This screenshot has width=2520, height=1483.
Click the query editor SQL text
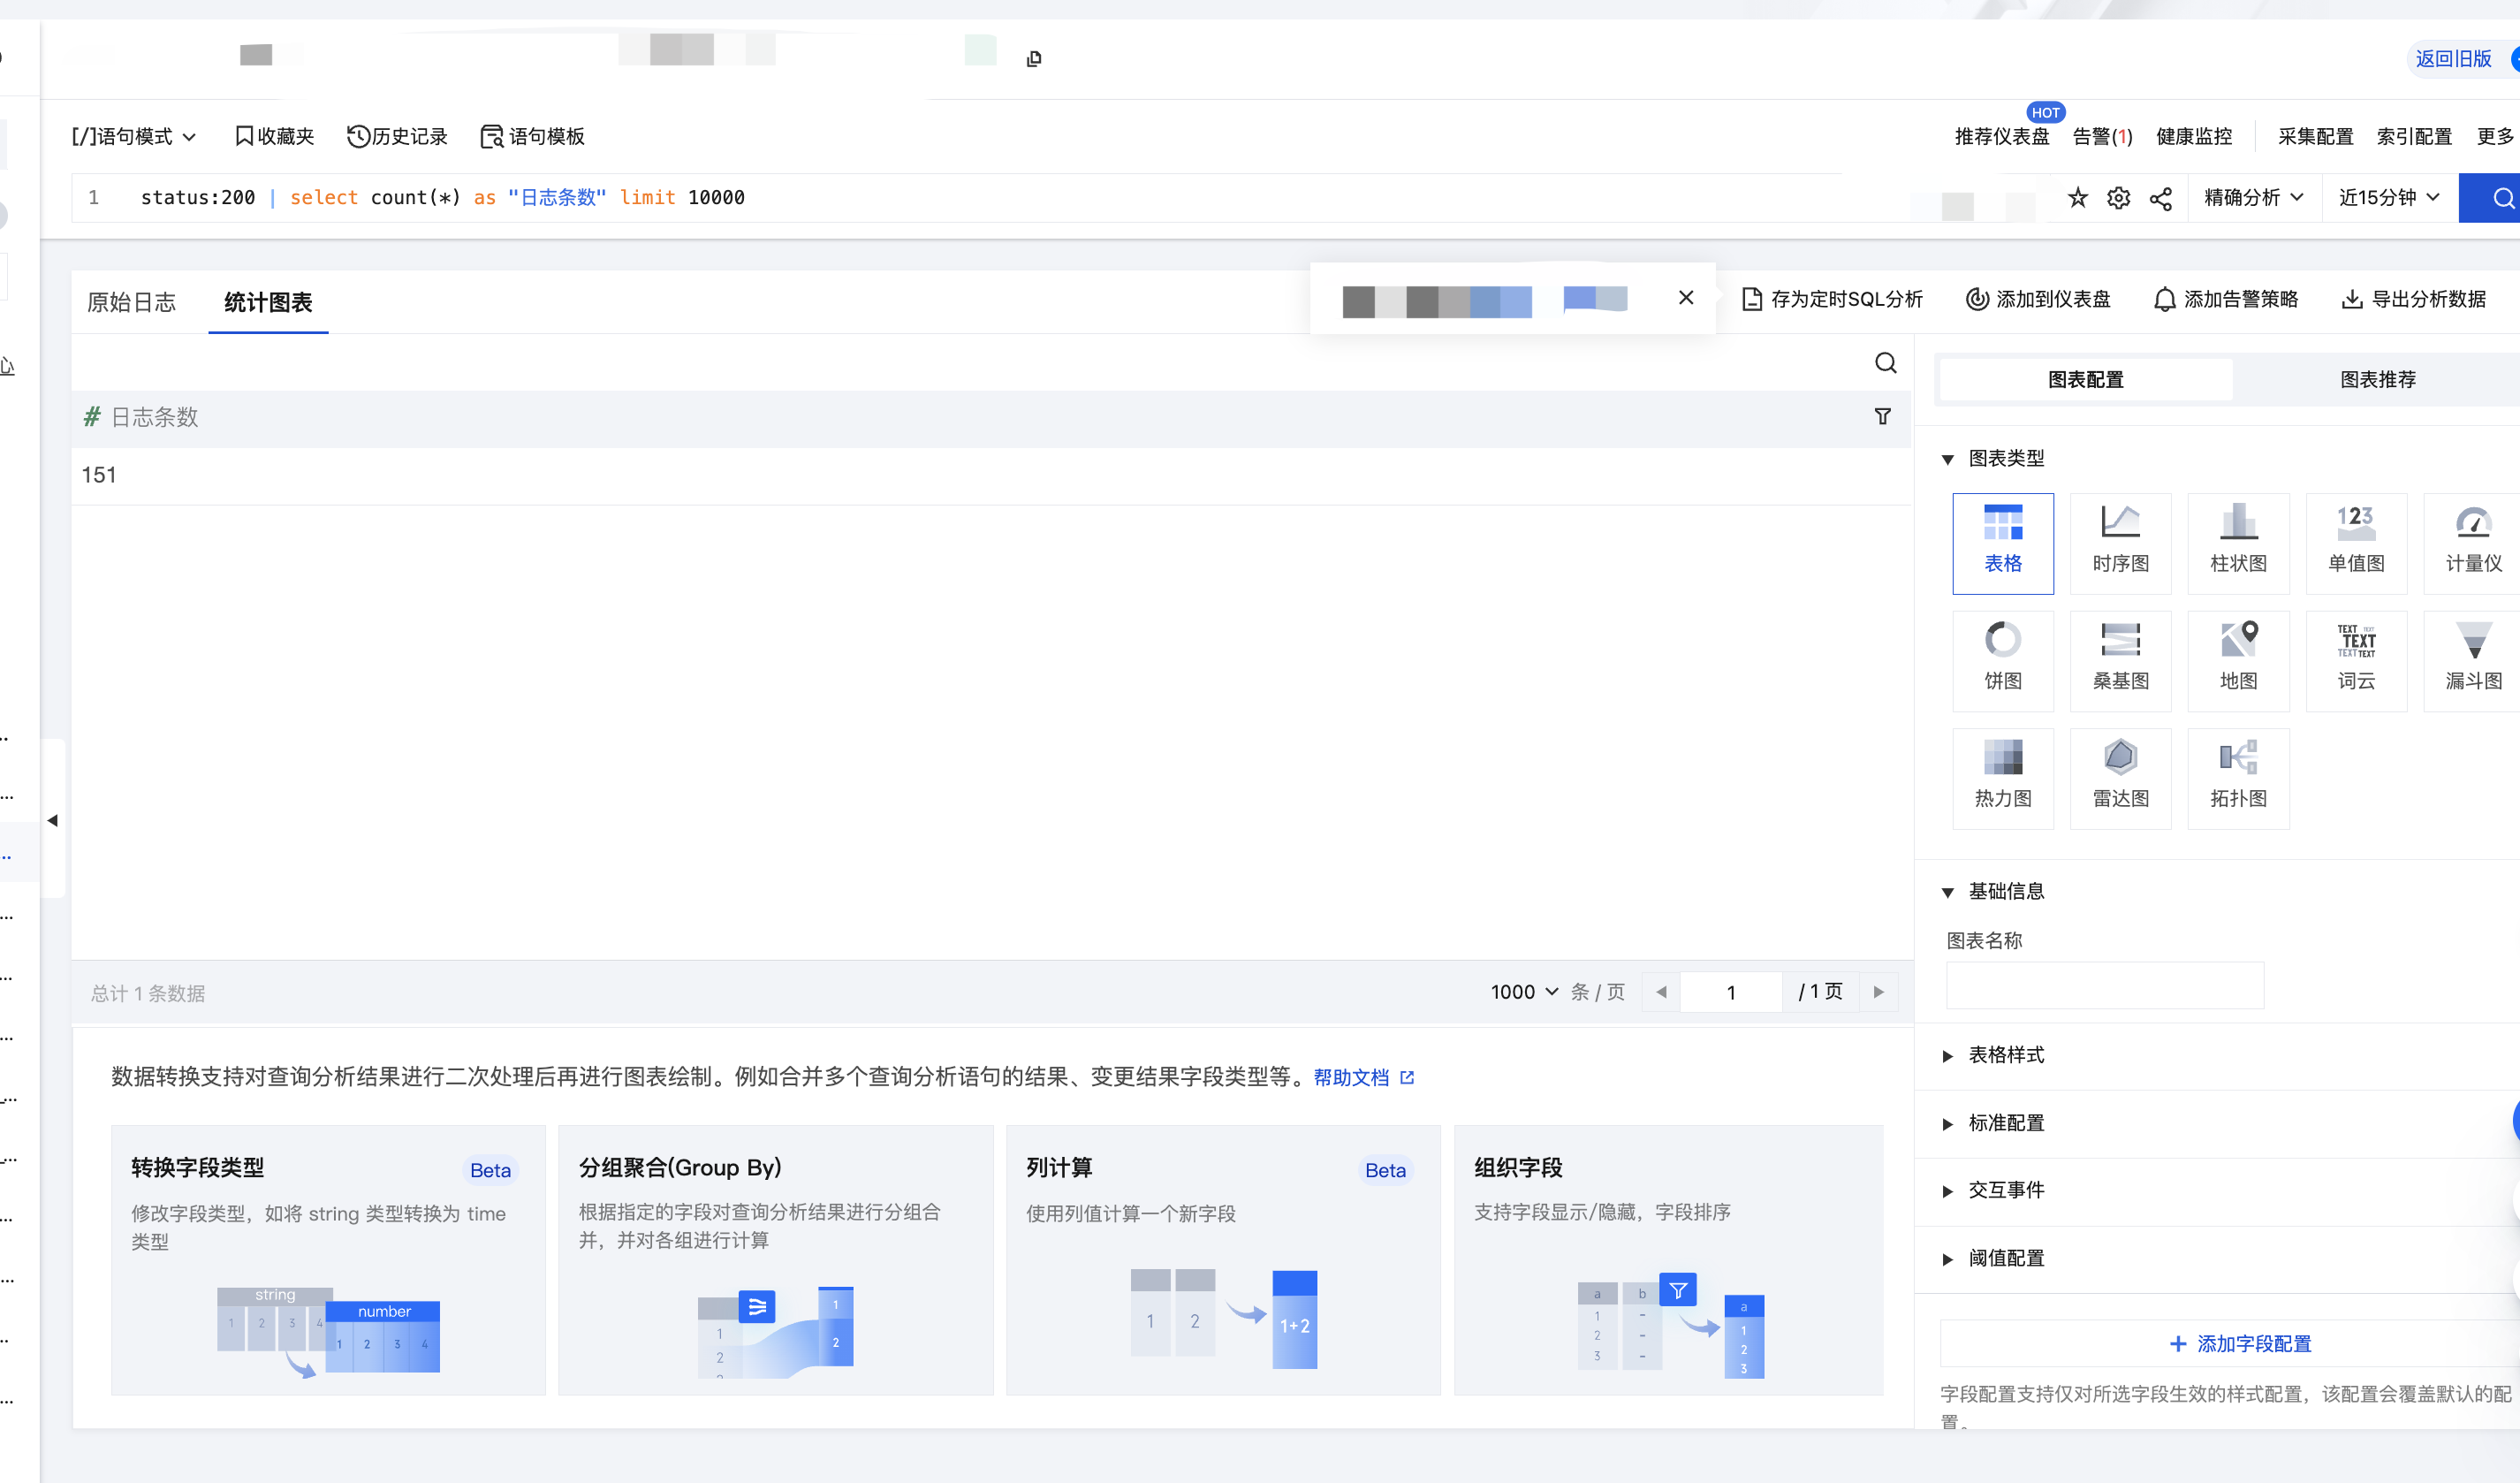[x=442, y=198]
